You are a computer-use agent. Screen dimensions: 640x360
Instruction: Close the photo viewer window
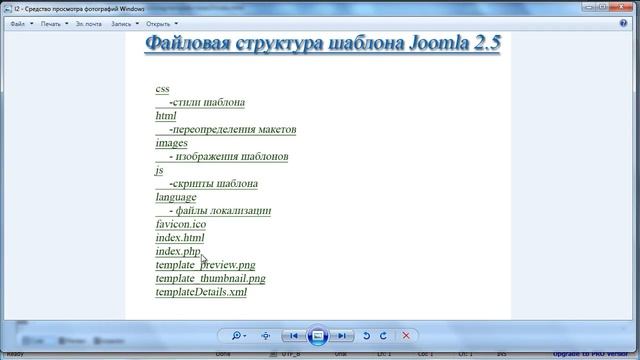[x=622, y=7]
